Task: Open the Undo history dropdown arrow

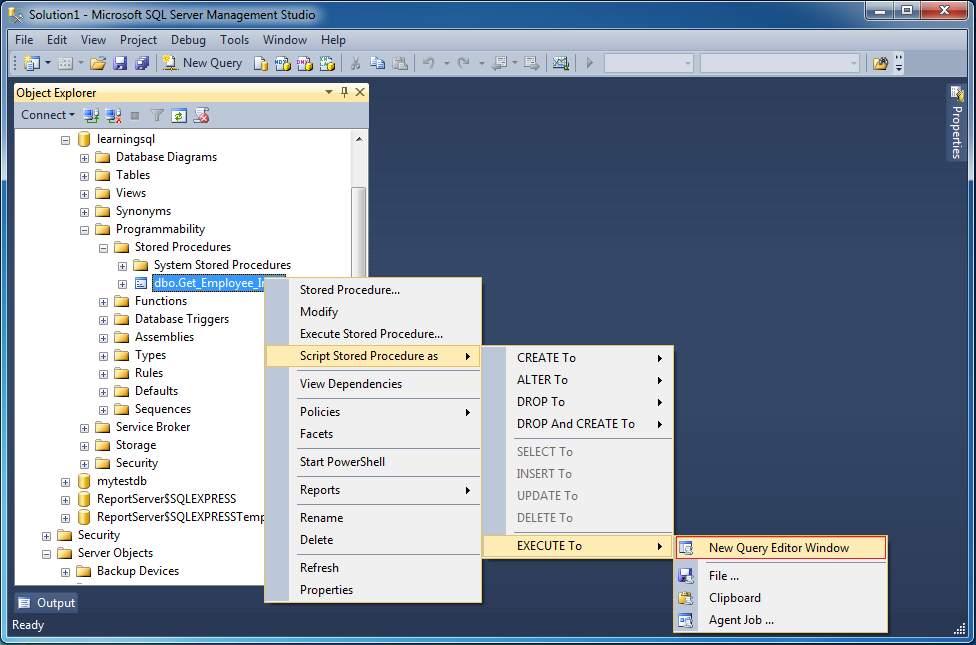Action: click(x=446, y=63)
